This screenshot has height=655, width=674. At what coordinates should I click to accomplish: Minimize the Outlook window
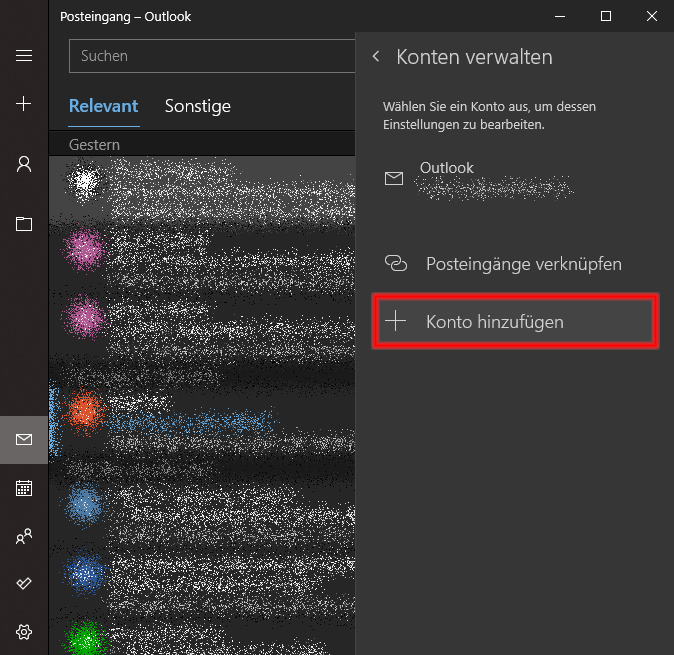[x=560, y=16]
